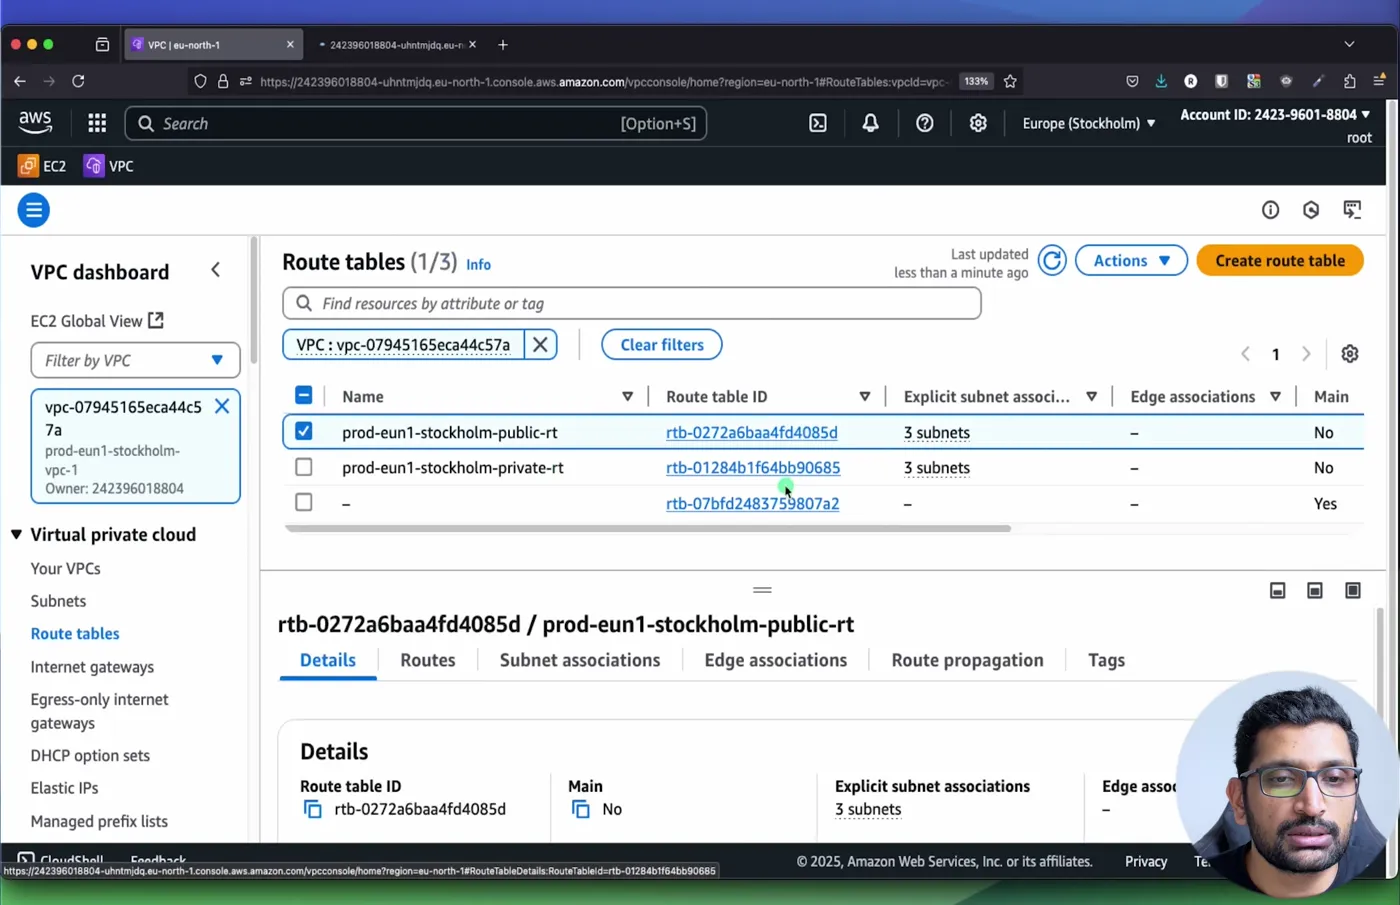Sort by the Name column
The width and height of the screenshot is (1400, 905).
[627, 397]
